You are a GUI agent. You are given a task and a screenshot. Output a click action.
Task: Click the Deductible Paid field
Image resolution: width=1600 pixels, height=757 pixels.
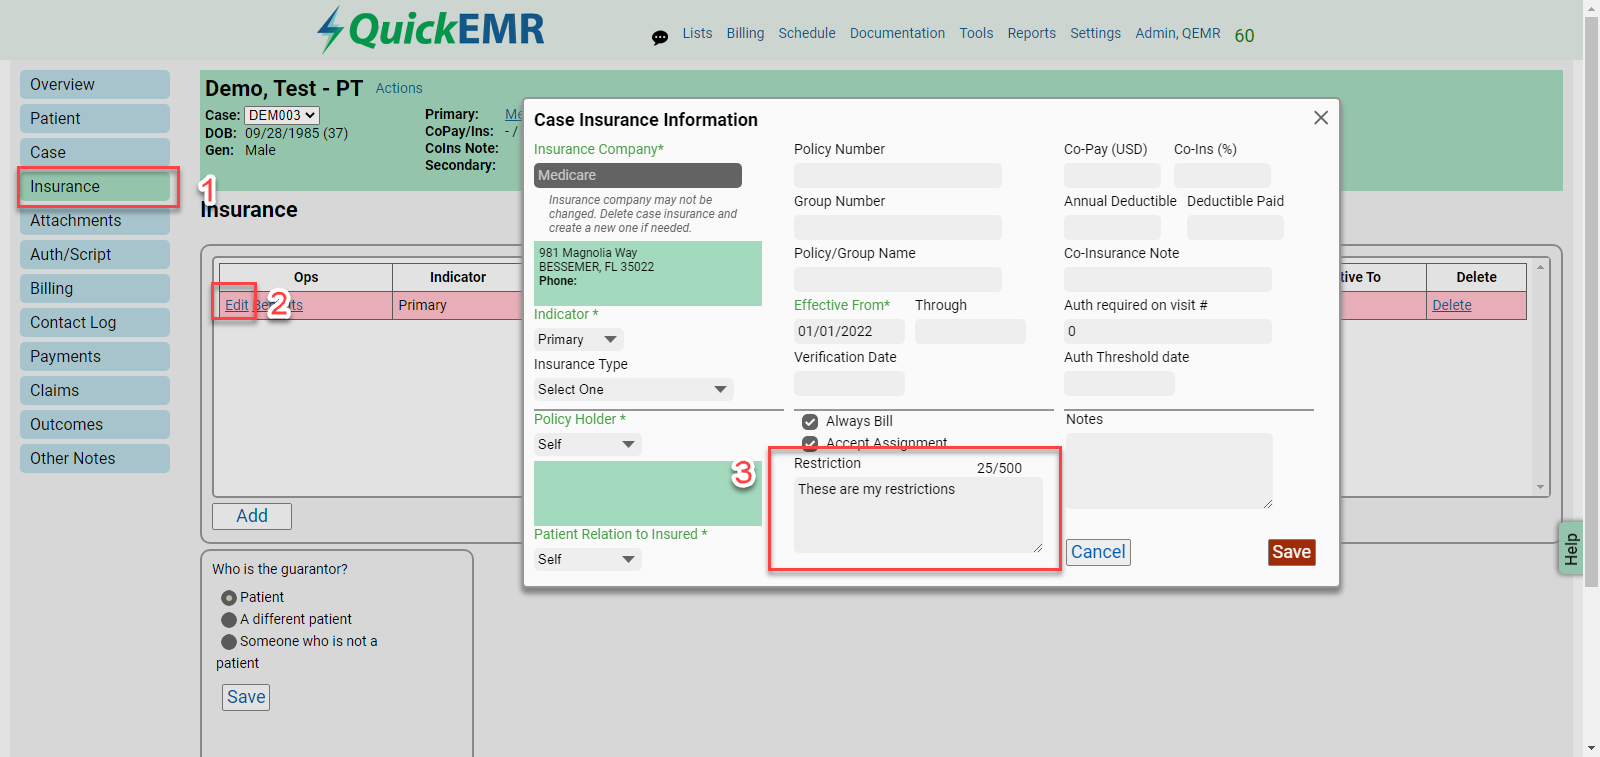tap(1235, 228)
